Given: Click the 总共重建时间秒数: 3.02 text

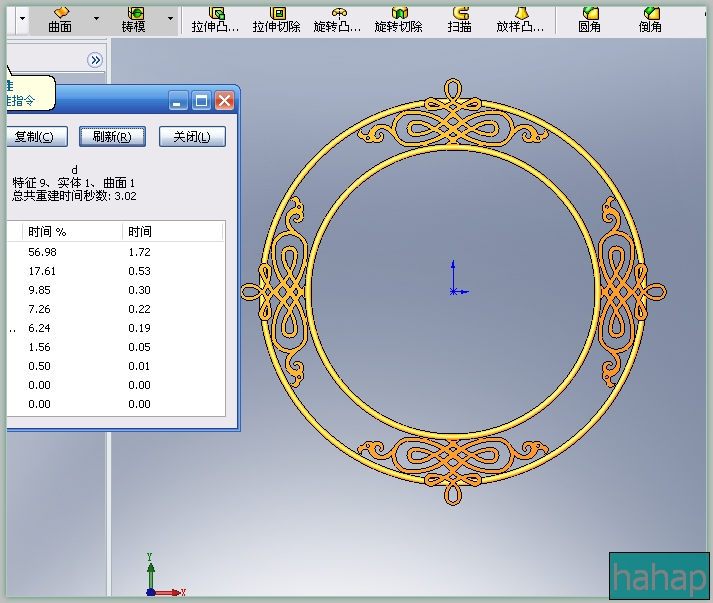Looking at the screenshot, I should pyautogui.click(x=74, y=196).
